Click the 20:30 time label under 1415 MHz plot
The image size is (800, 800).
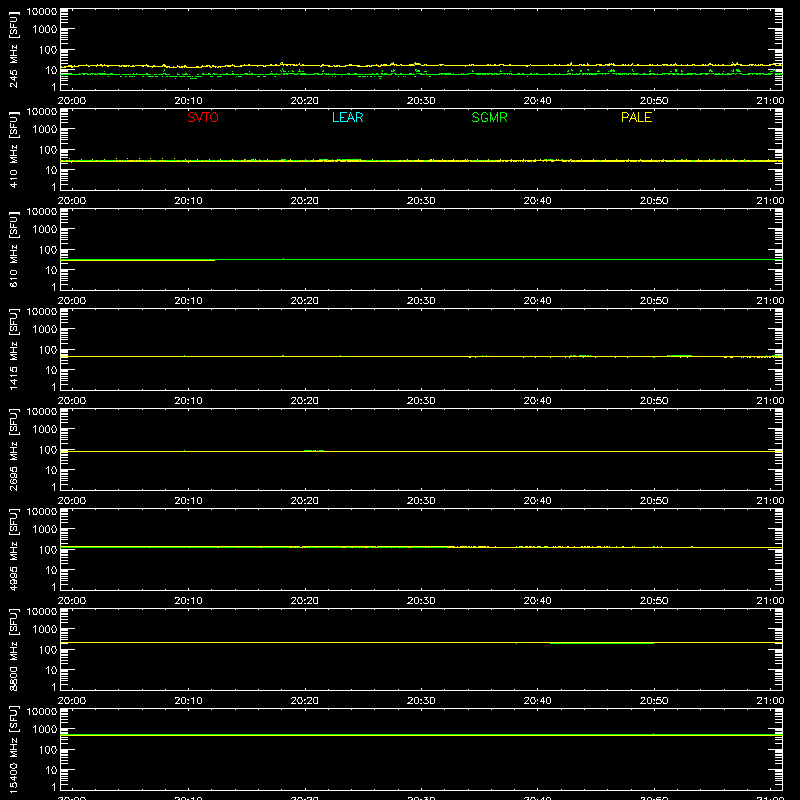421,401
